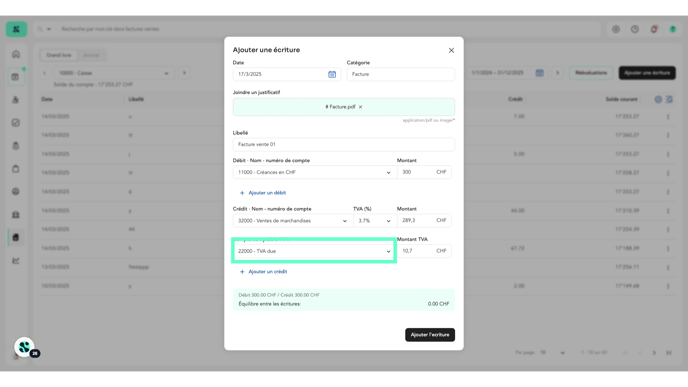Screen dimensions: 688x387
Task: Click the keyword search field in the top bar
Action: pos(329,29)
